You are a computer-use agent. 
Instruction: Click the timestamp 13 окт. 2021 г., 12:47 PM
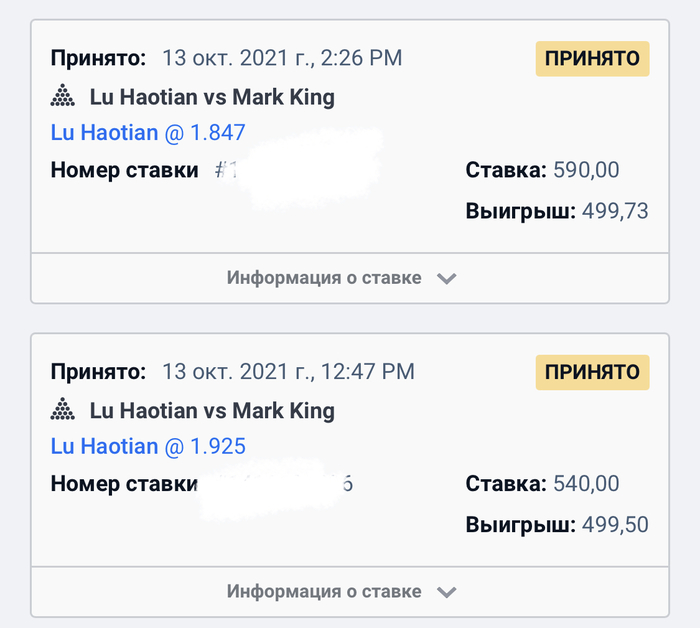click(288, 372)
